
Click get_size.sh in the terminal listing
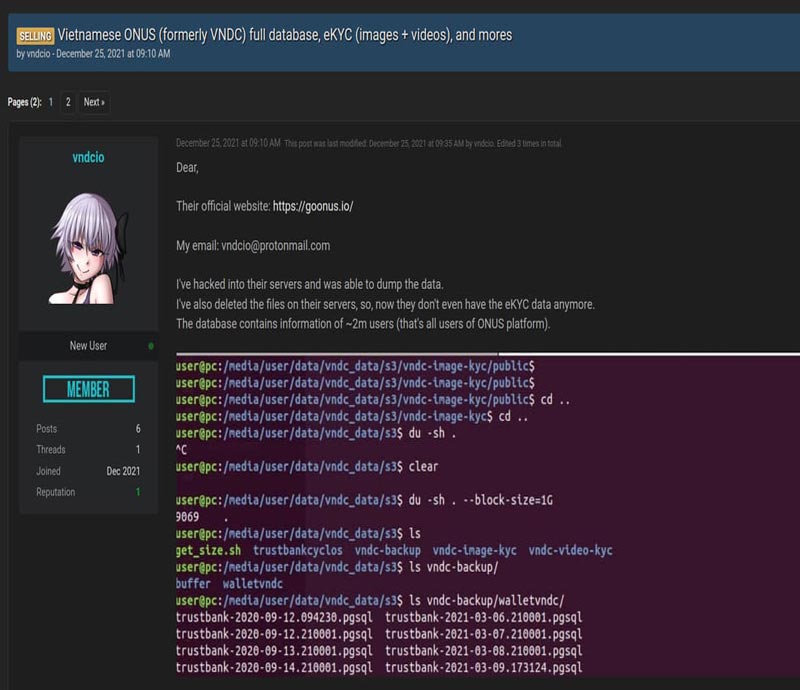click(208, 550)
